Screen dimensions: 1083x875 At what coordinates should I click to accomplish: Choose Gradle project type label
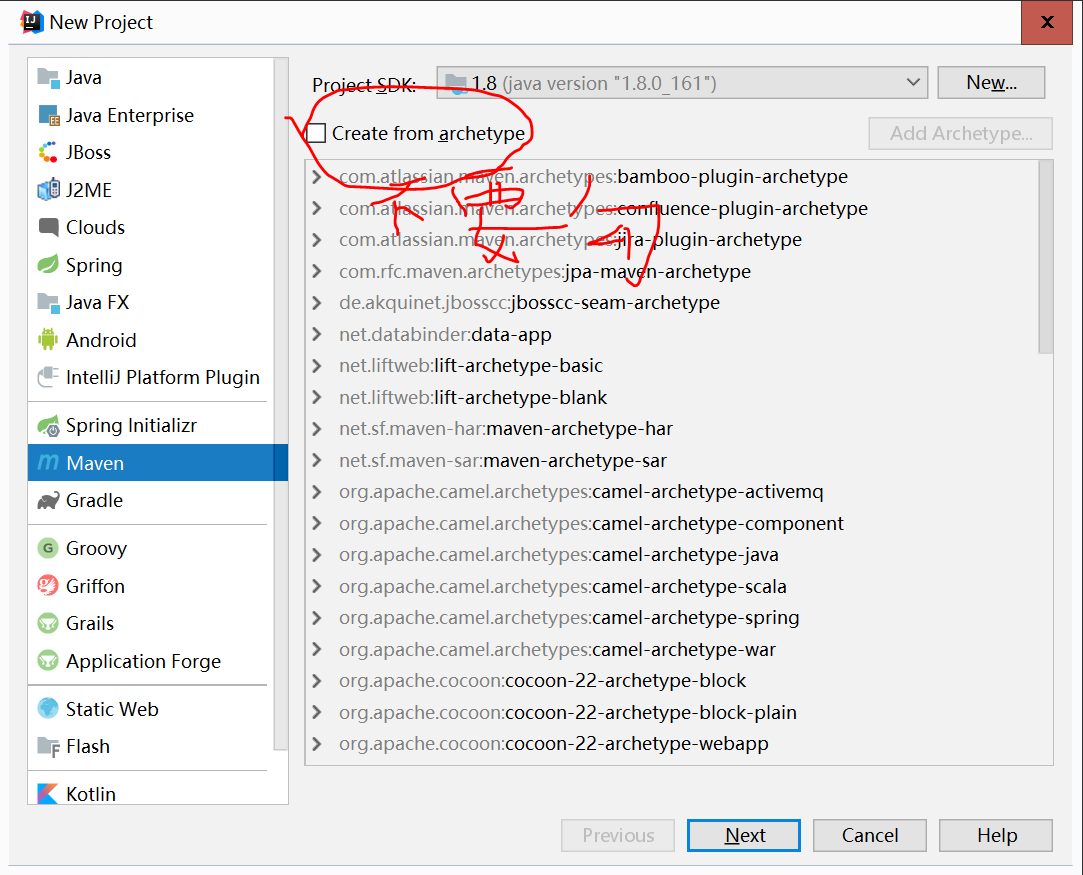tap(95, 500)
